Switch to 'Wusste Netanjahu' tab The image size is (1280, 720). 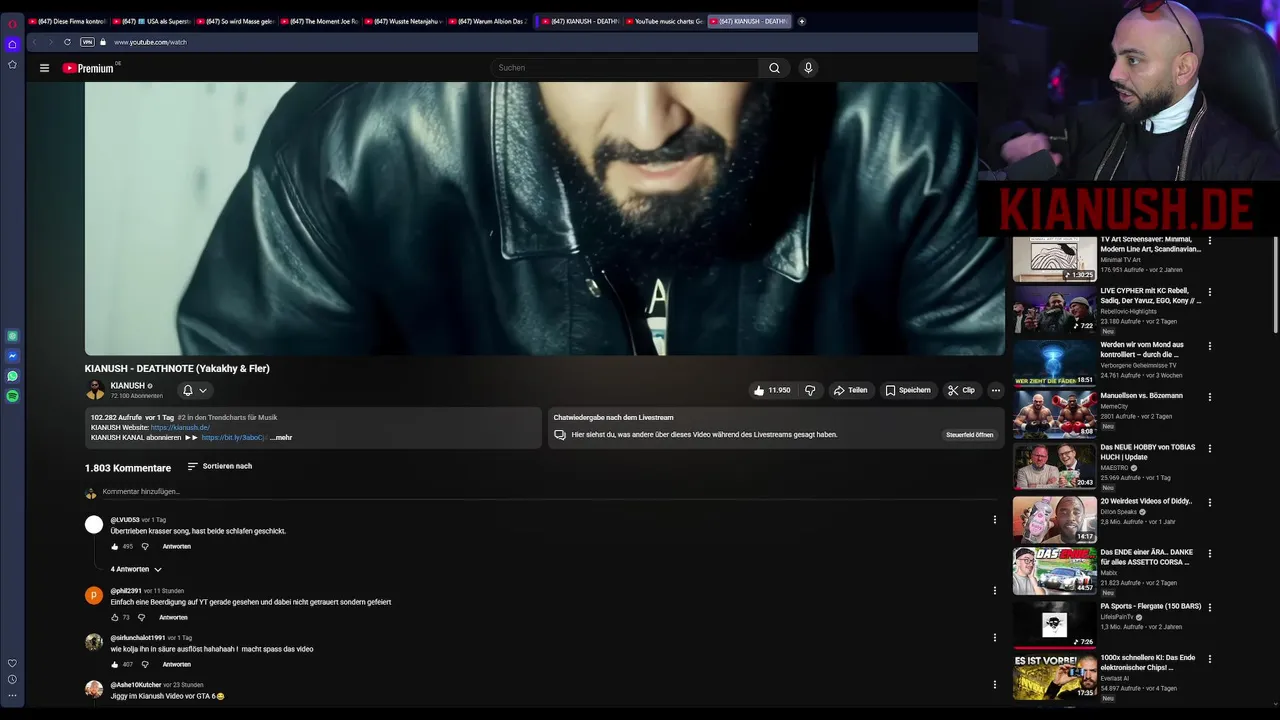[x=404, y=21]
